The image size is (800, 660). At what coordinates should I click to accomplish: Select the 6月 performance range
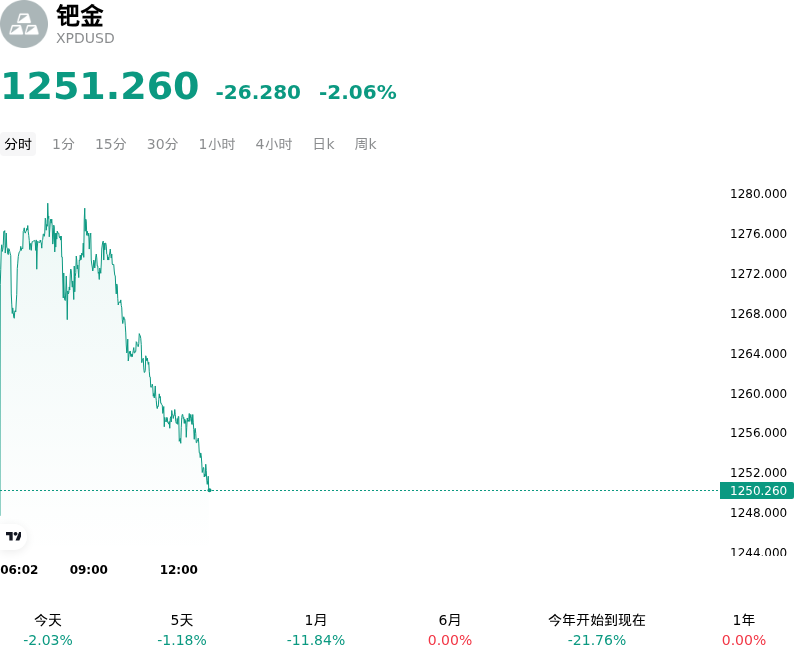[449, 630]
